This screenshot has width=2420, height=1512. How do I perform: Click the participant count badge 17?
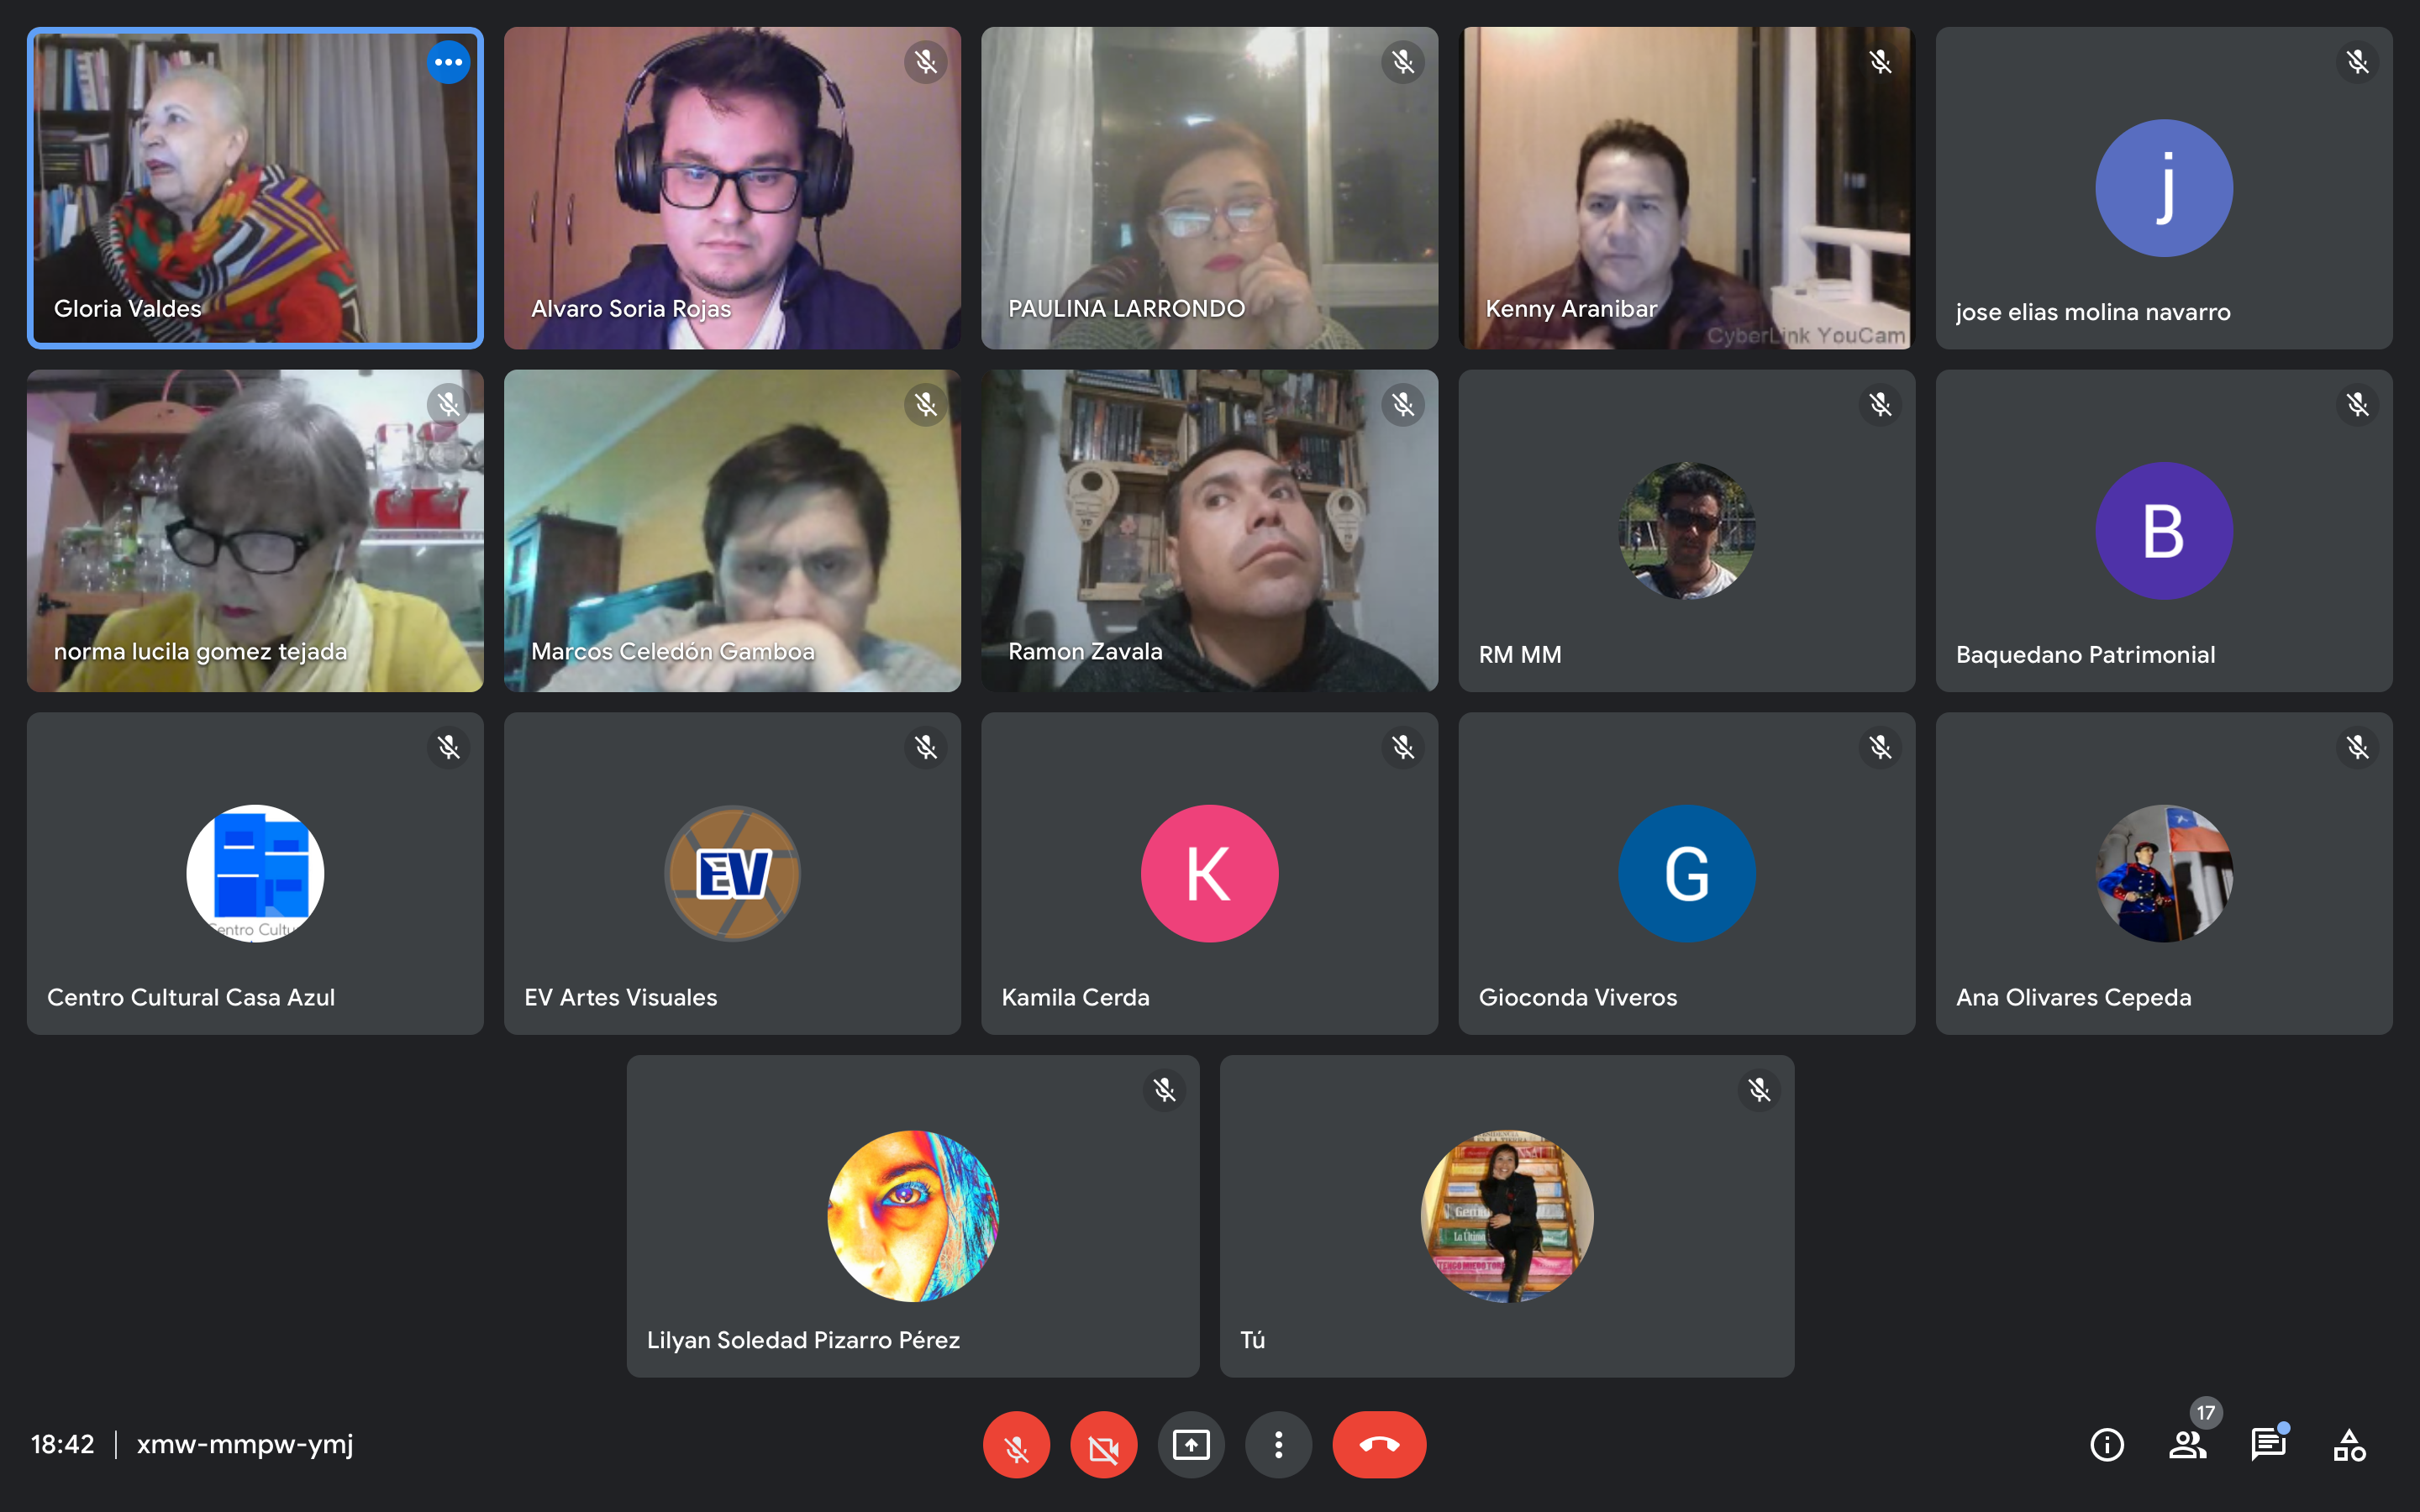click(2206, 1412)
